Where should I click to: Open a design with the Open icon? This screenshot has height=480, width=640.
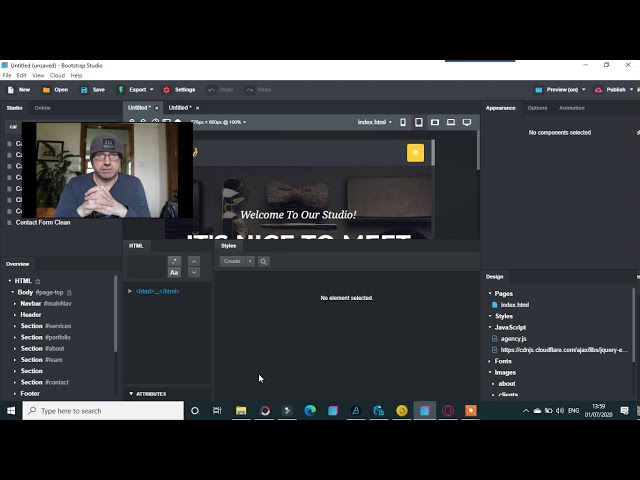[46, 90]
